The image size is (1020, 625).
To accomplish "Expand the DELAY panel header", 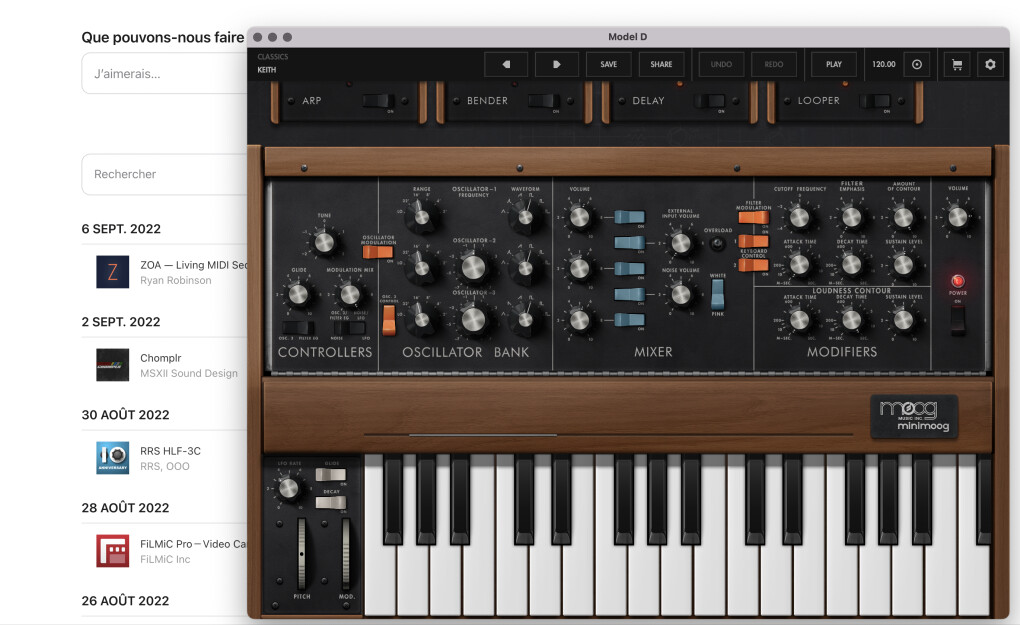I will click(649, 101).
